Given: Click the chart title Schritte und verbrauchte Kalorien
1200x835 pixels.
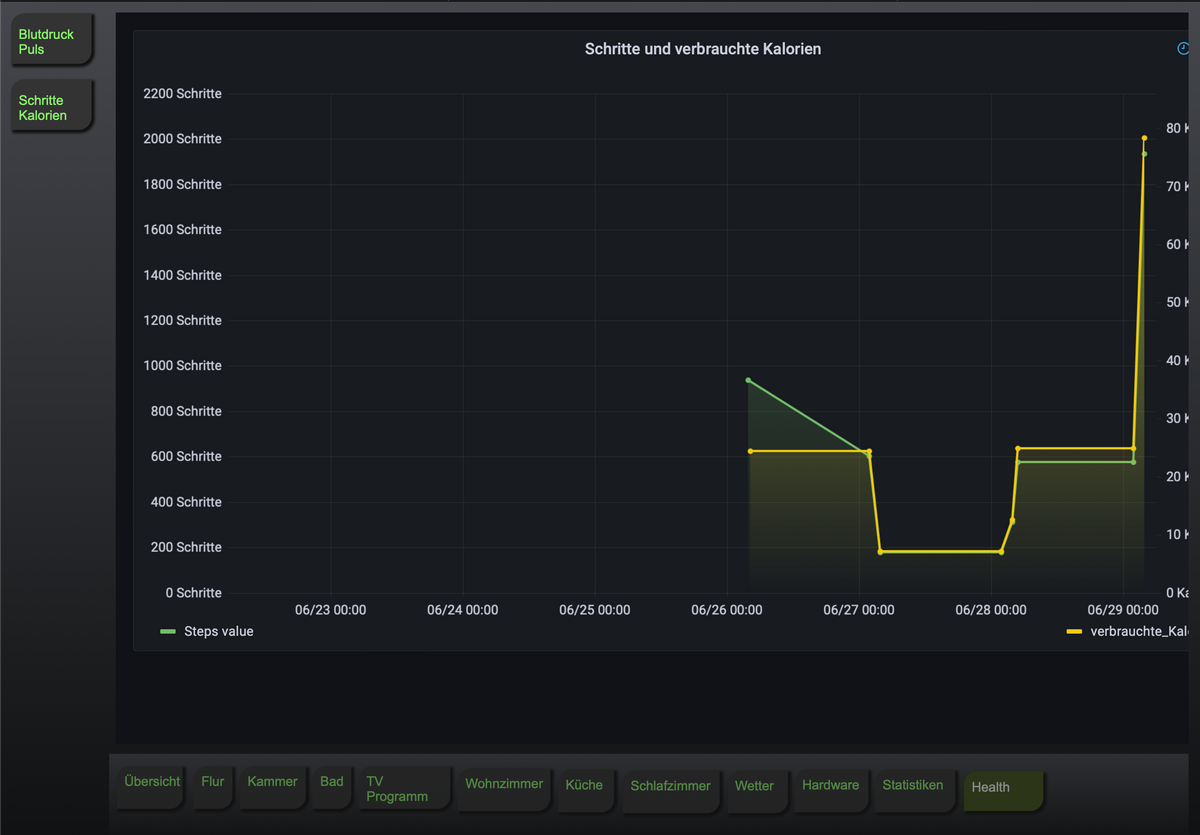Looking at the screenshot, I should 703,49.
